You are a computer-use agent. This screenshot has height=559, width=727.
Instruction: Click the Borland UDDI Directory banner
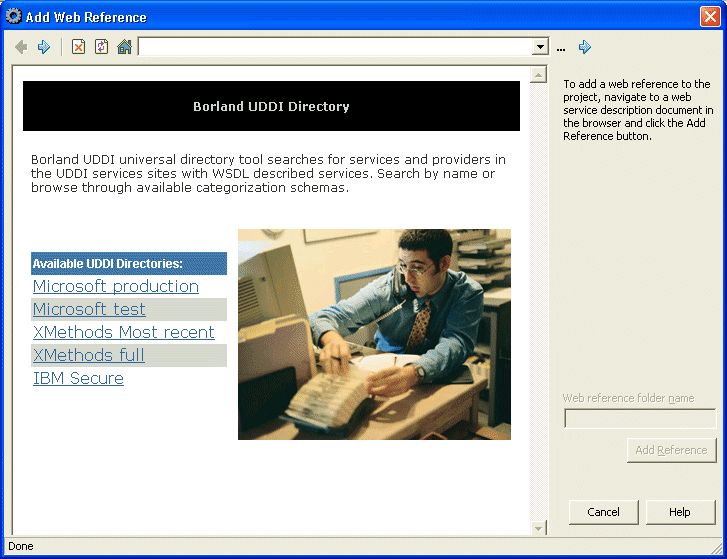coord(271,106)
